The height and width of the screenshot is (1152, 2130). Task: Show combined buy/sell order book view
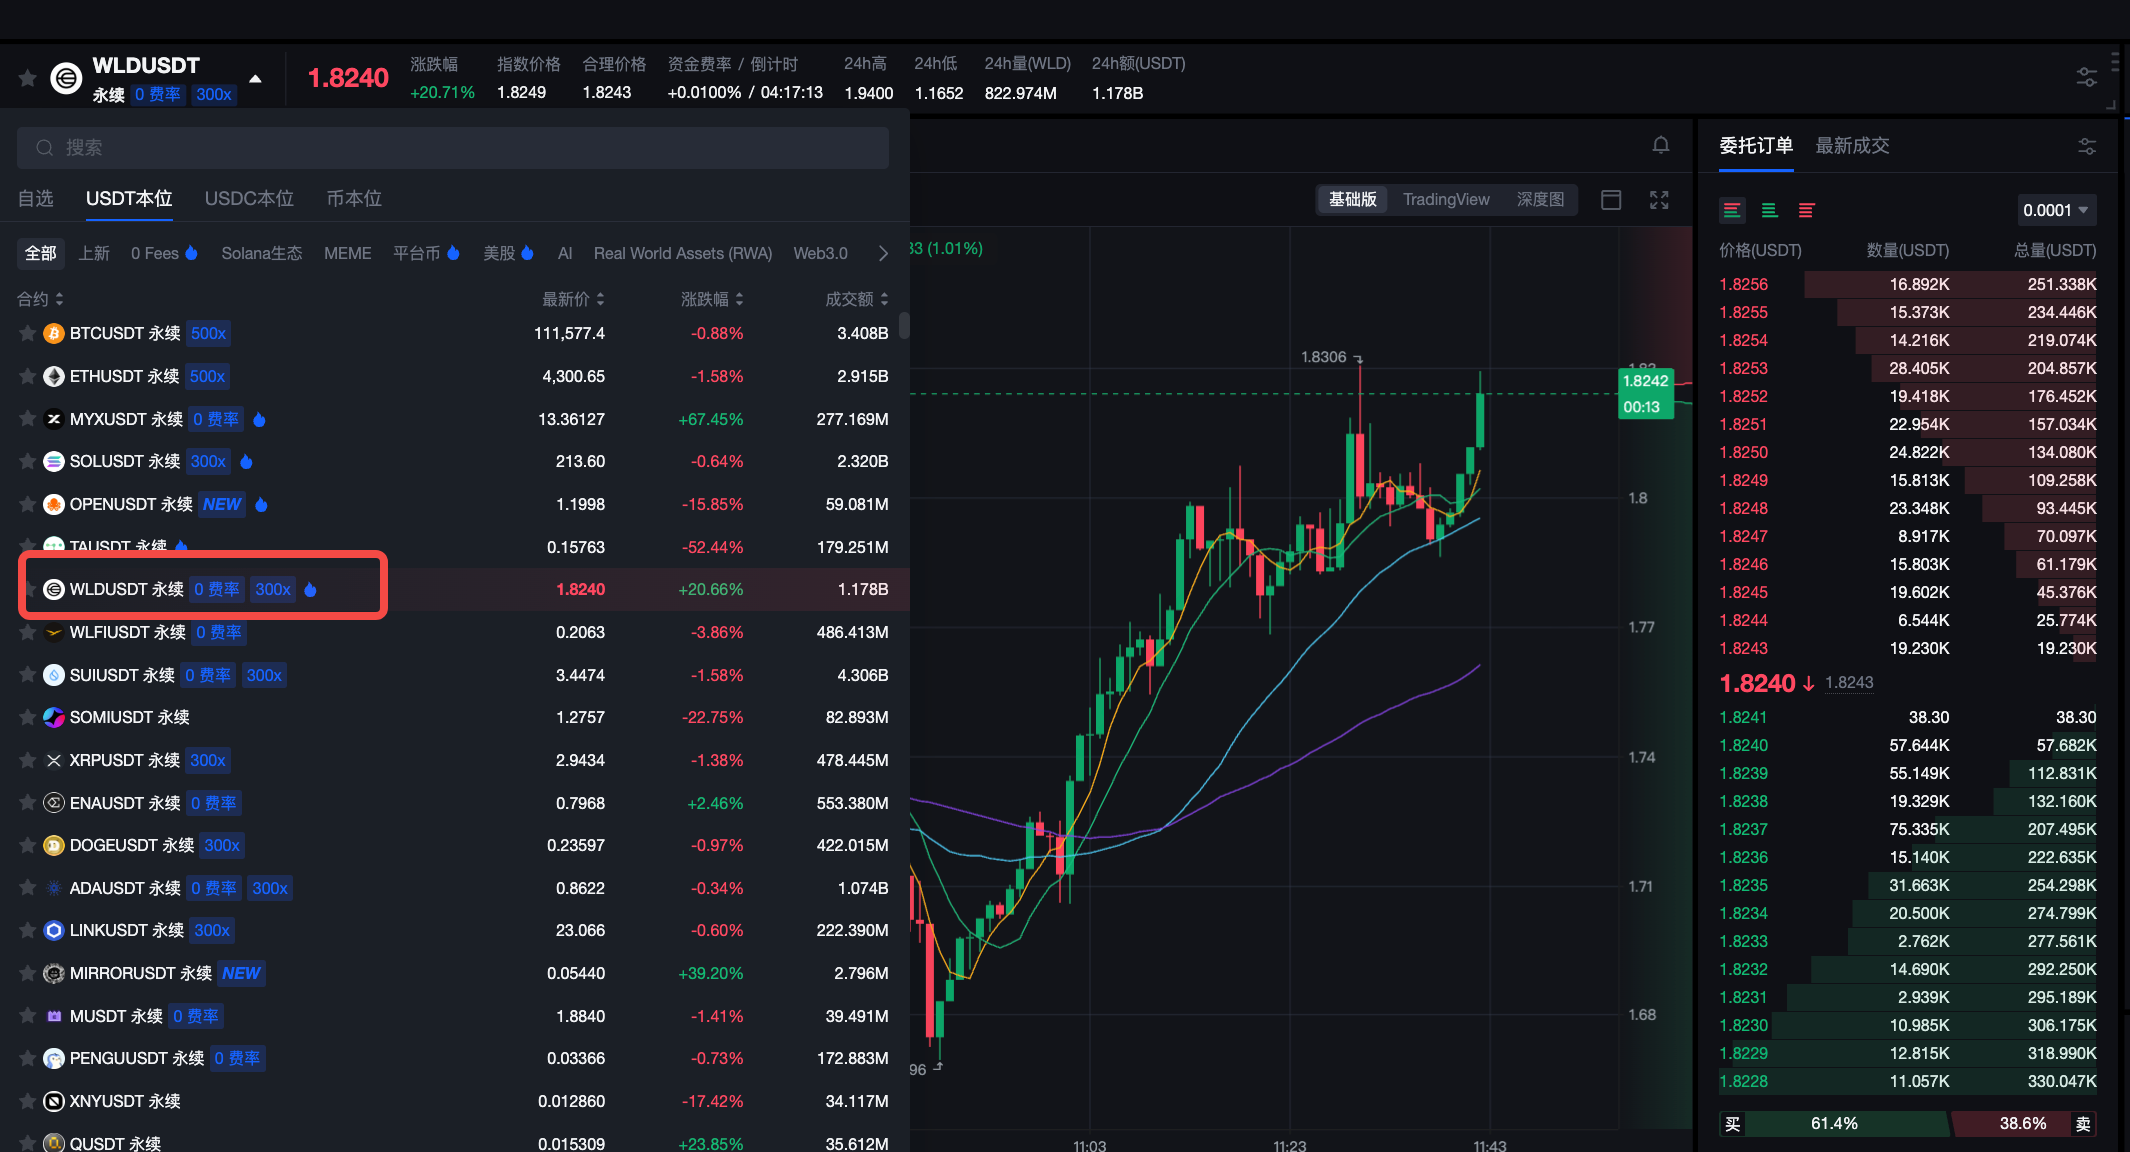[1732, 210]
